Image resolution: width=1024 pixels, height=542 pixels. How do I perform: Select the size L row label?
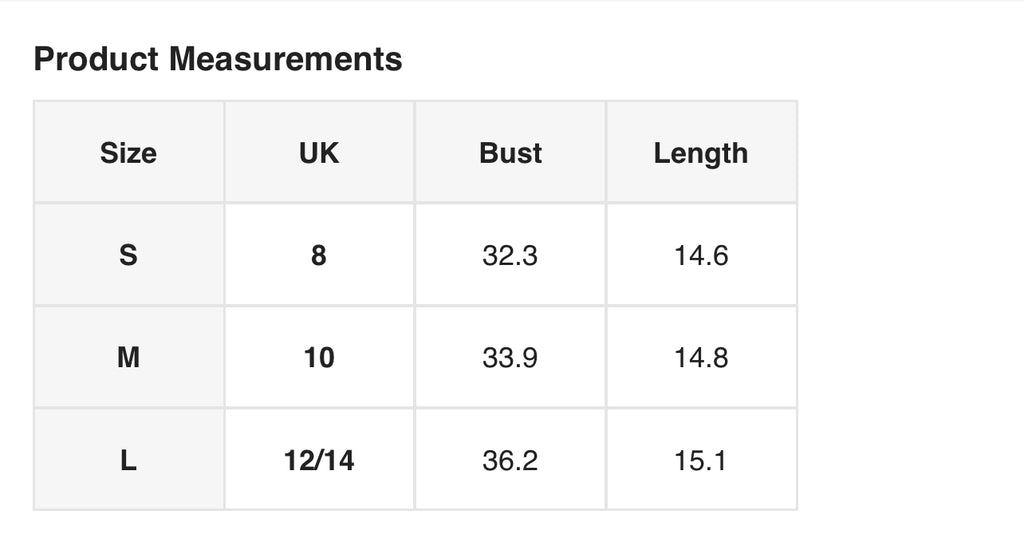point(129,460)
